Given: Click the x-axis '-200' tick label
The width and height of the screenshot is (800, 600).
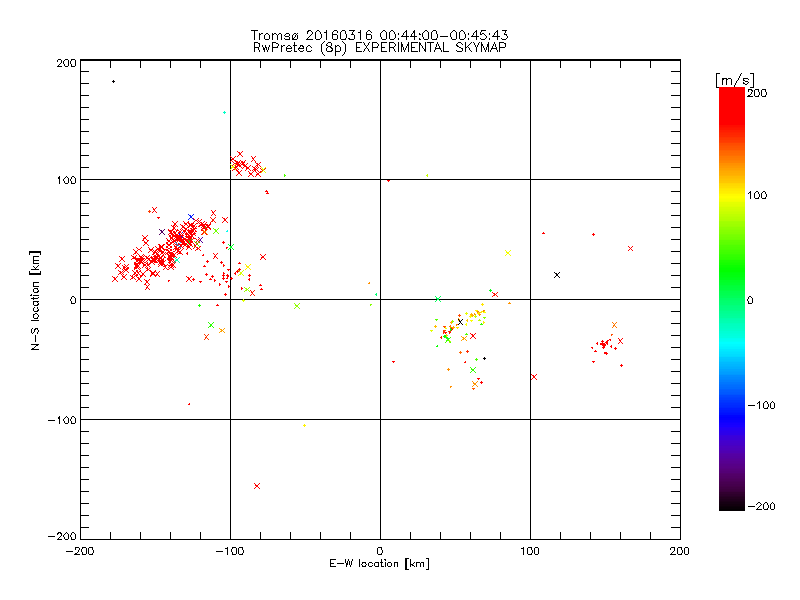Looking at the screenshot, I should 80,551.
